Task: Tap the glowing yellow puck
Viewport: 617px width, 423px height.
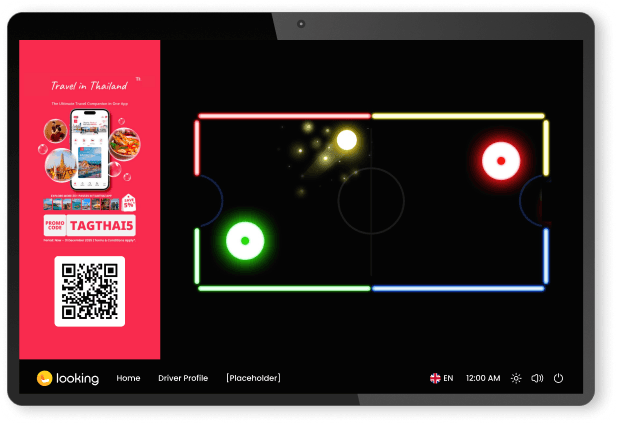Action: [x=346, y=140]
